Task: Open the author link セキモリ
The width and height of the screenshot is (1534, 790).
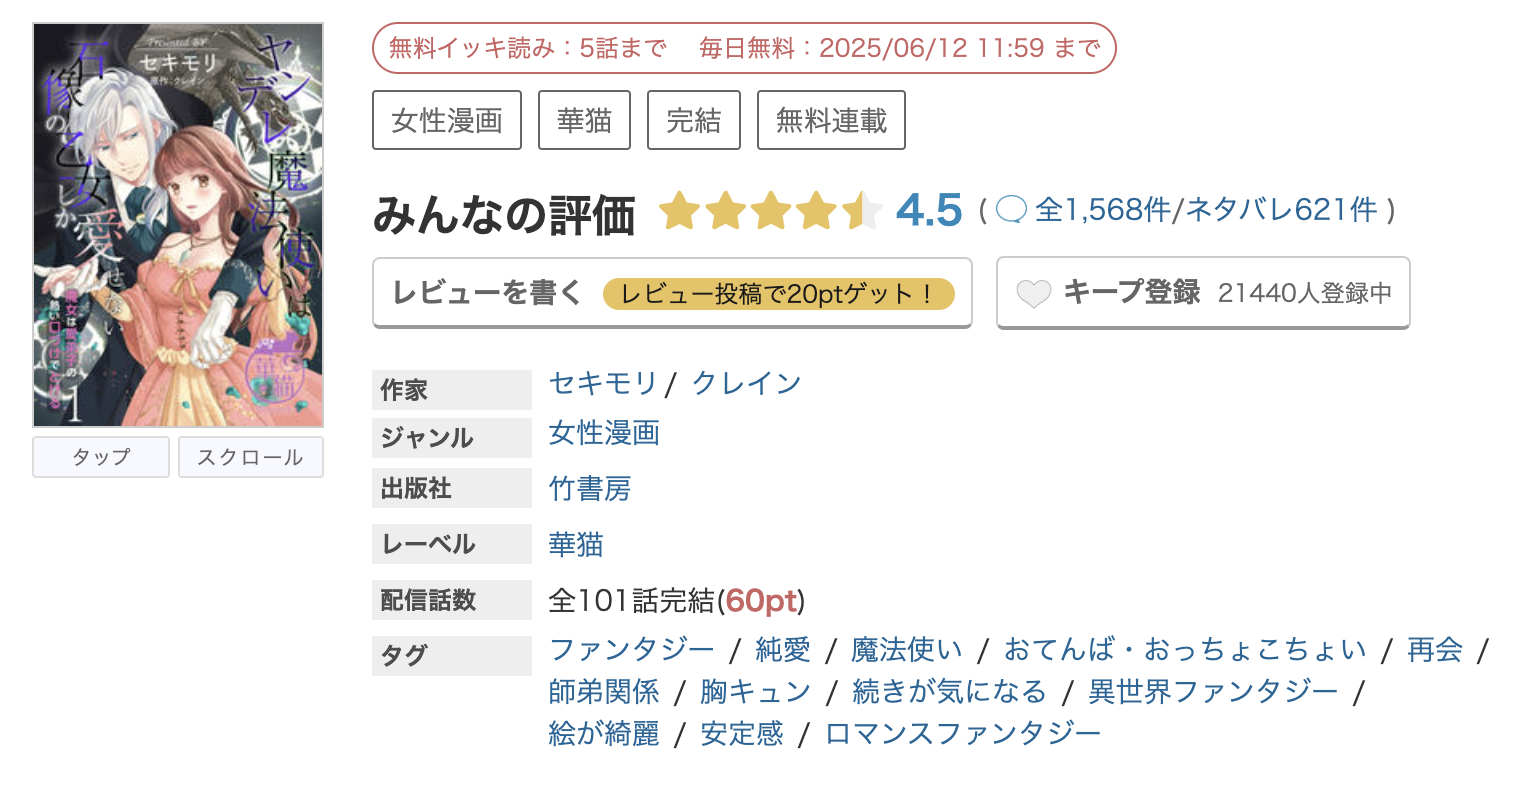Action: click(x=603, y=382)
